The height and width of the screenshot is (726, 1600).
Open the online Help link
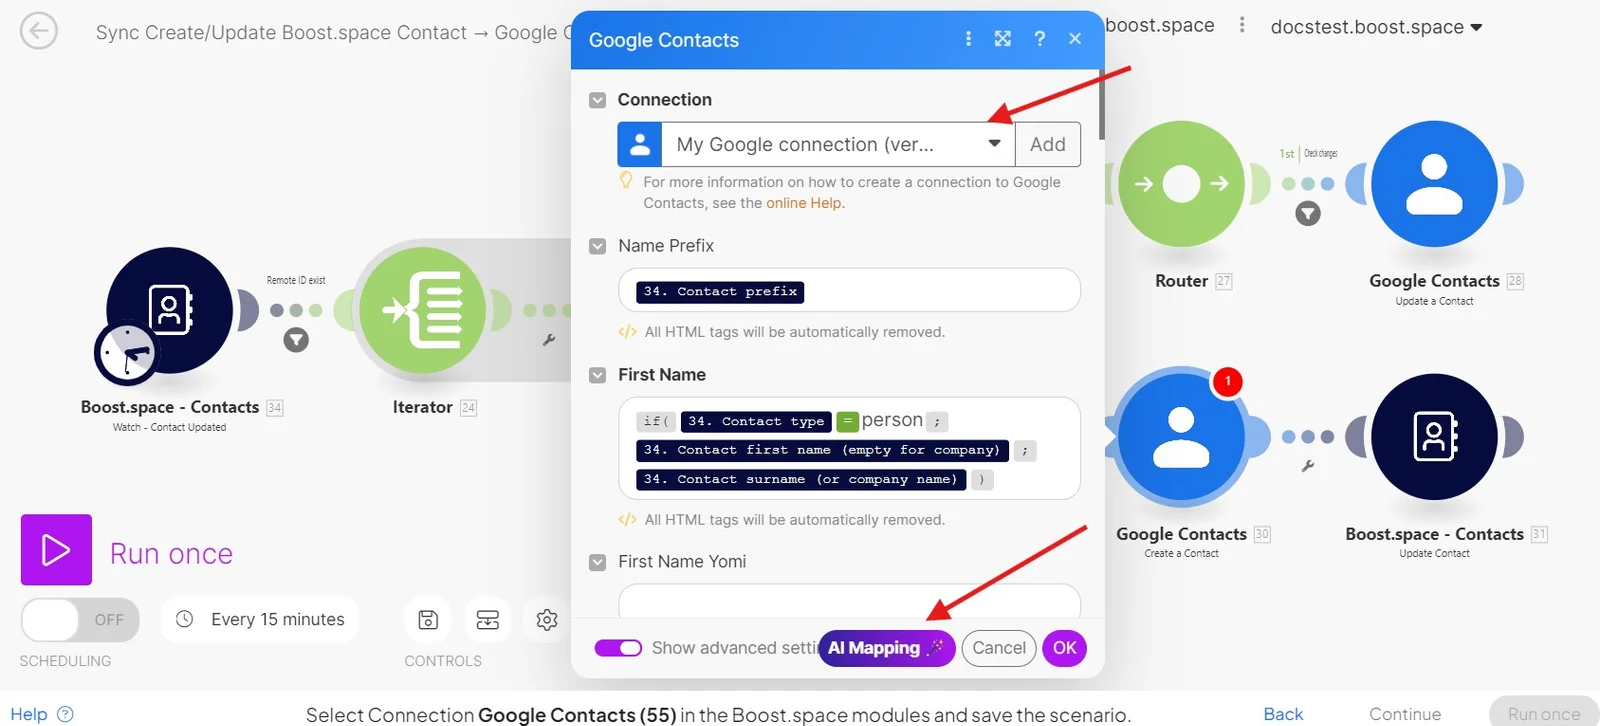[804, 203]
